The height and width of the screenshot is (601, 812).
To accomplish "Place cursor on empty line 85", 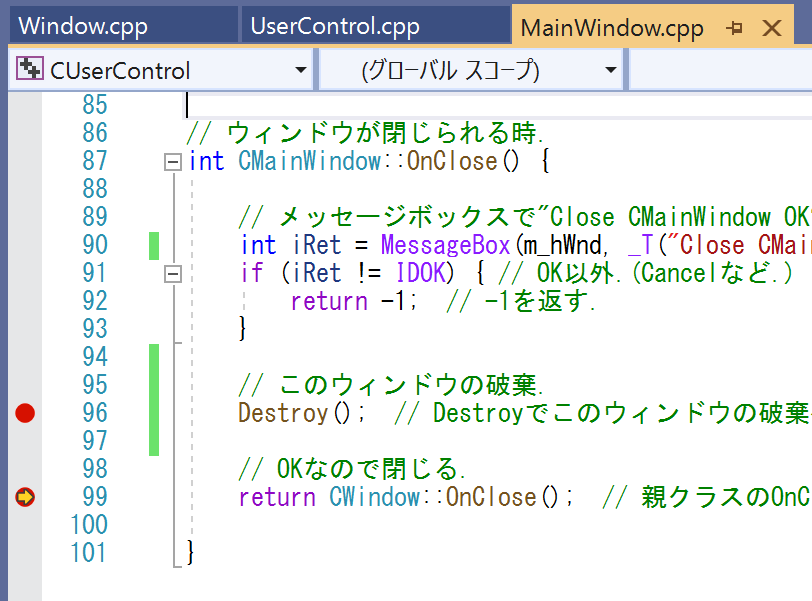I will pos(497,105).
